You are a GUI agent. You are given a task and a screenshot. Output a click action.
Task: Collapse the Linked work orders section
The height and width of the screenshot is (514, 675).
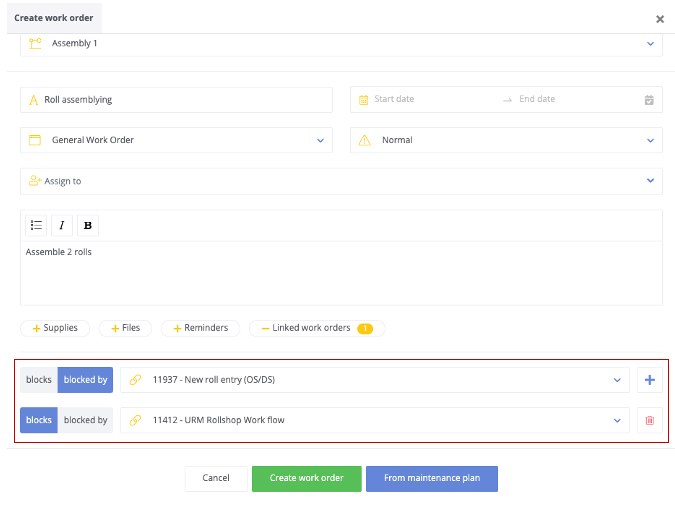coord(317,328)
